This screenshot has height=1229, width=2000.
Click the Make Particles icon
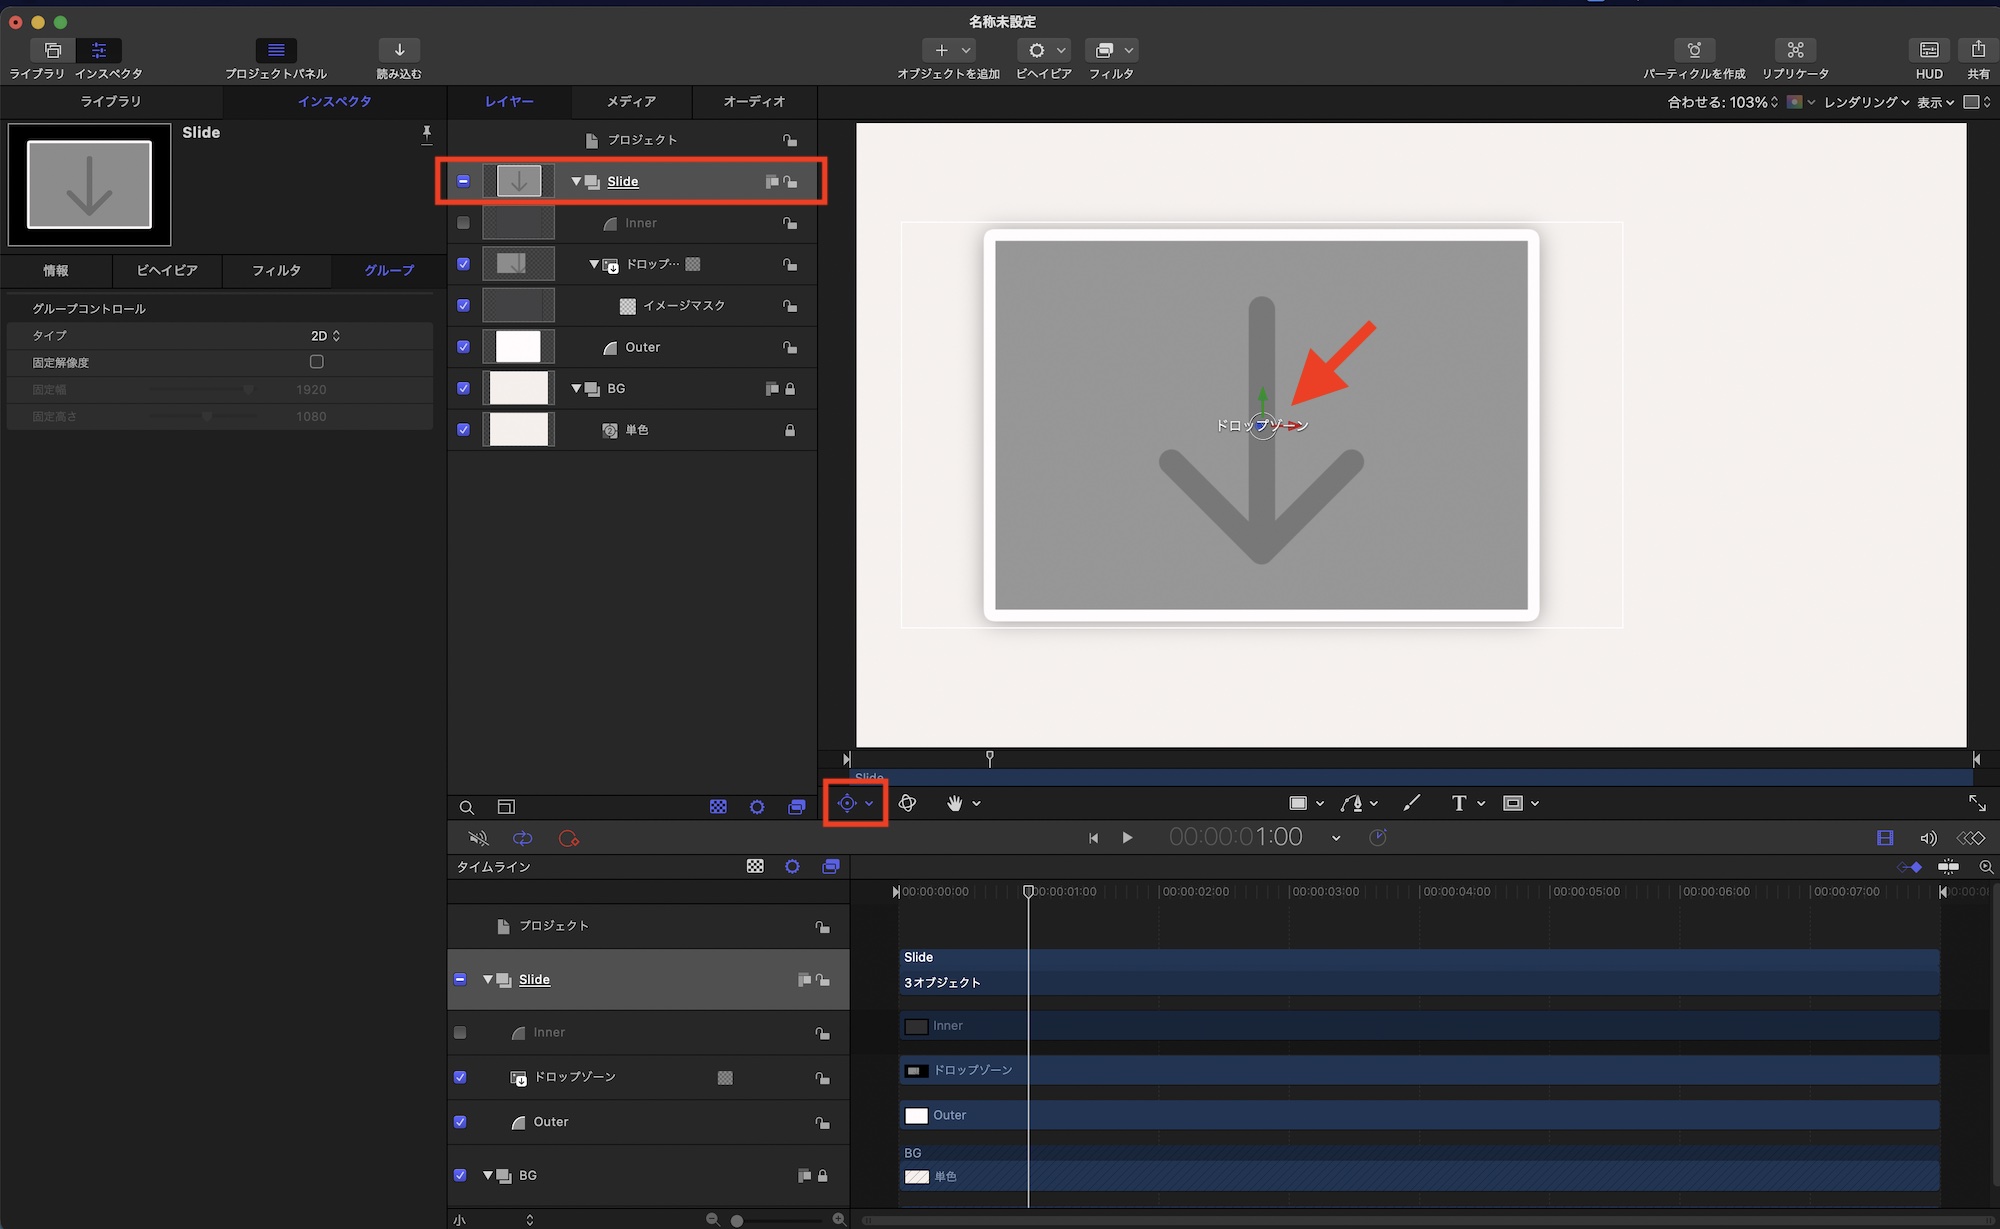point(1694,50)
